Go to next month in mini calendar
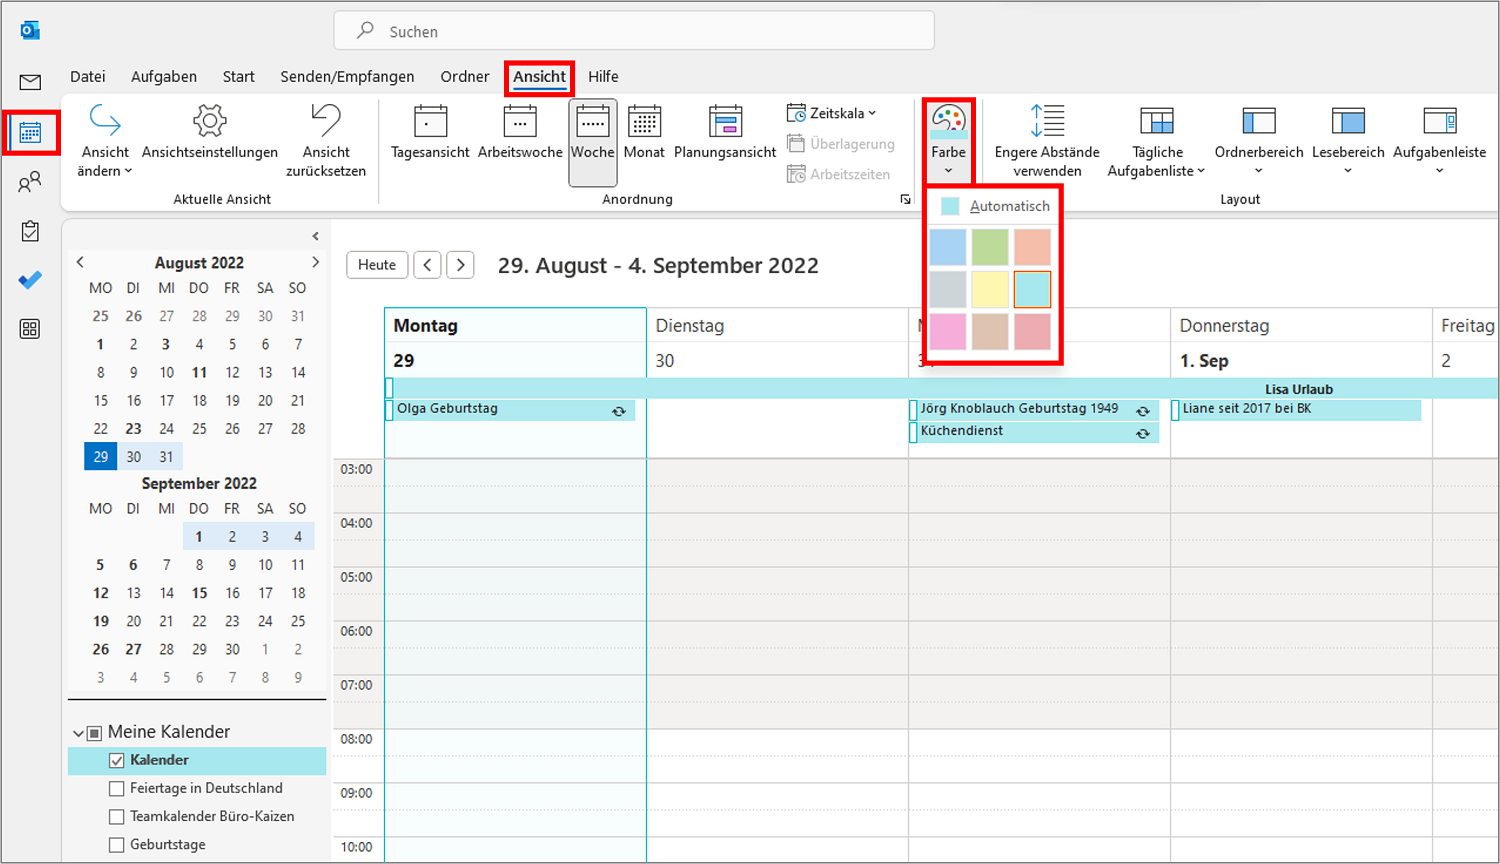This screenshot has width=1500, height=864. click(x=315, y=262)
